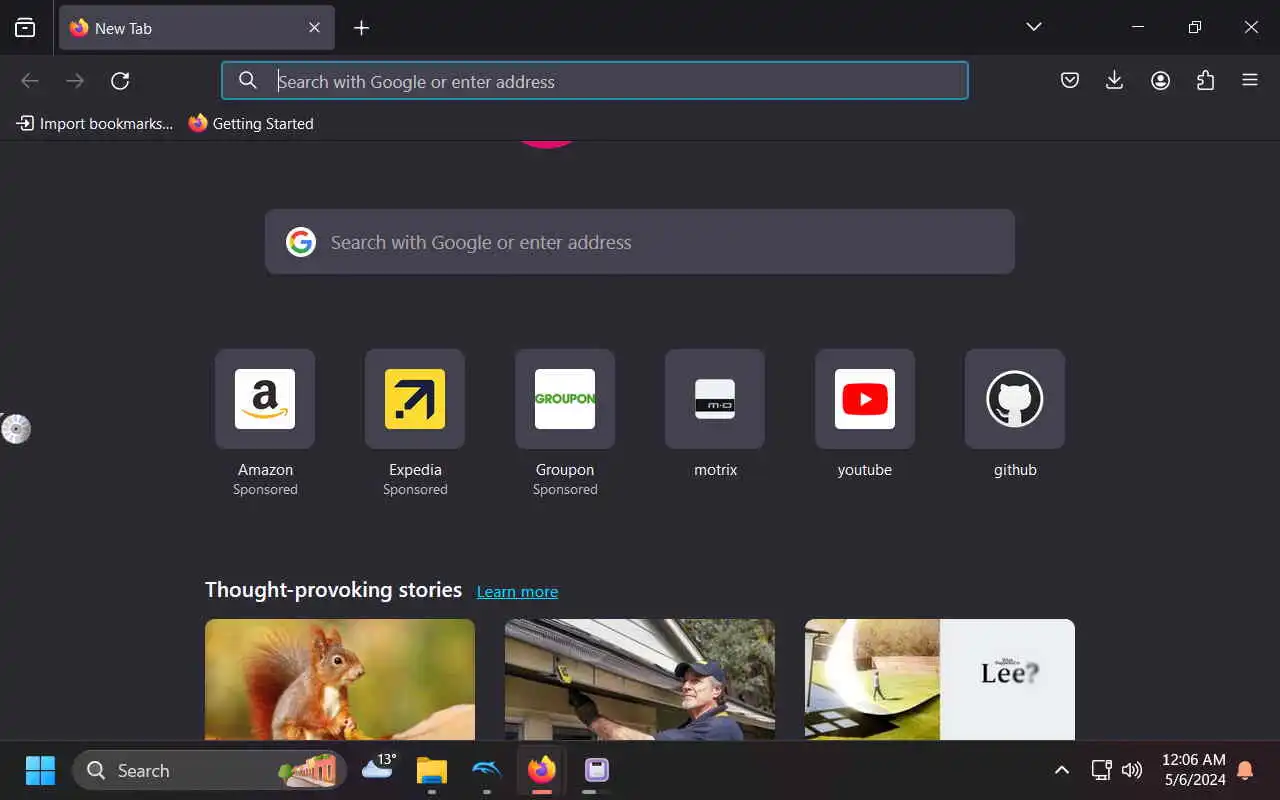1280x800 pixels.
Task: Go forward one page
Action: click(75, 81)
